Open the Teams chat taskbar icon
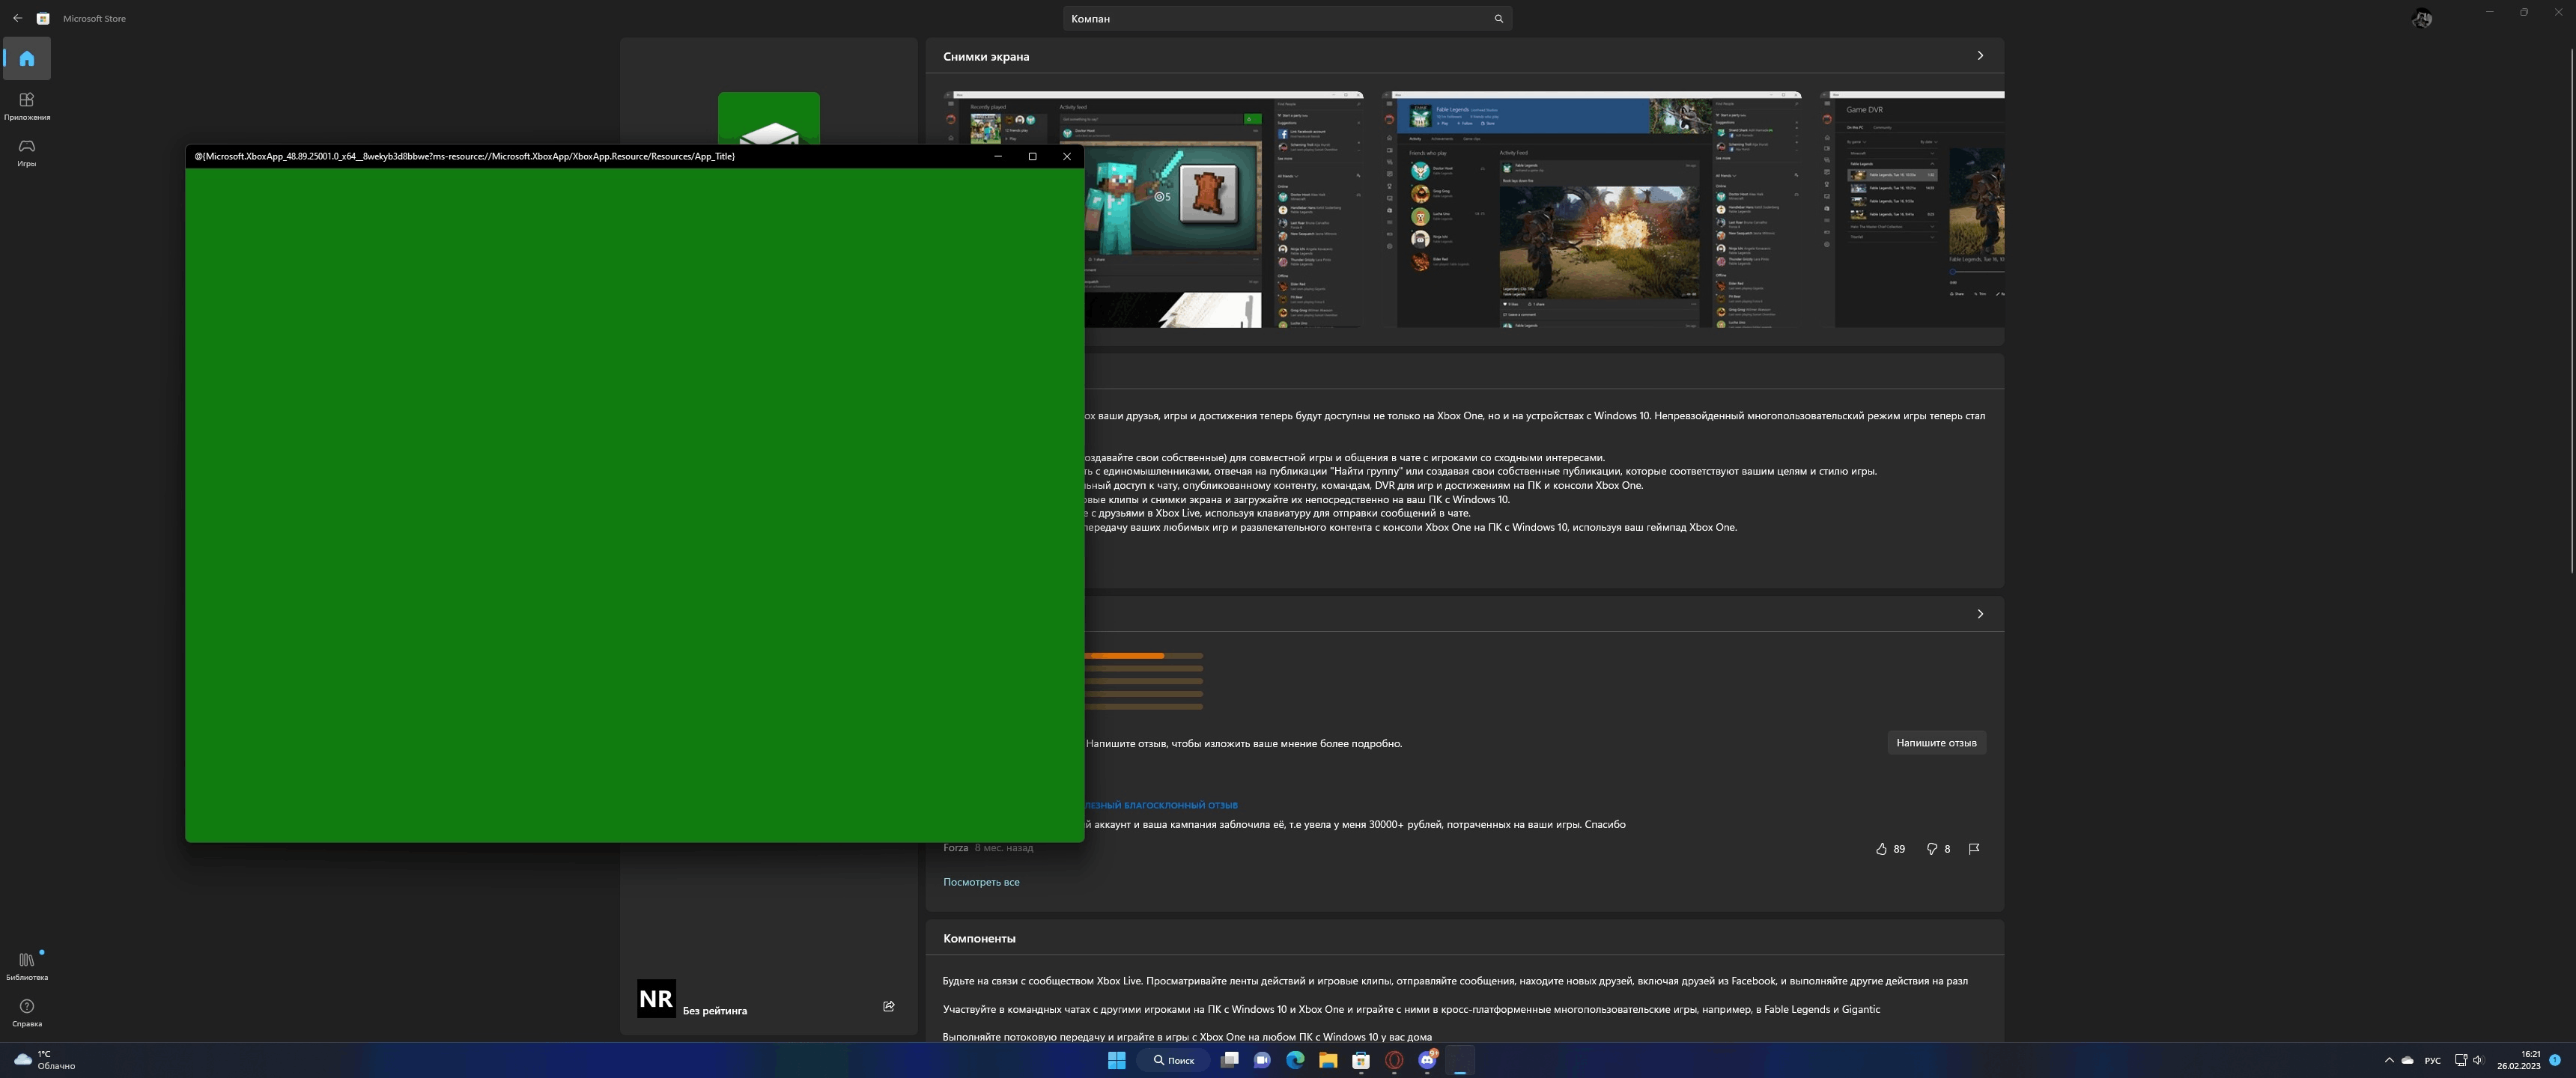Viewport: 2576px width, 1078px height. click(x=1262, y=1060)
